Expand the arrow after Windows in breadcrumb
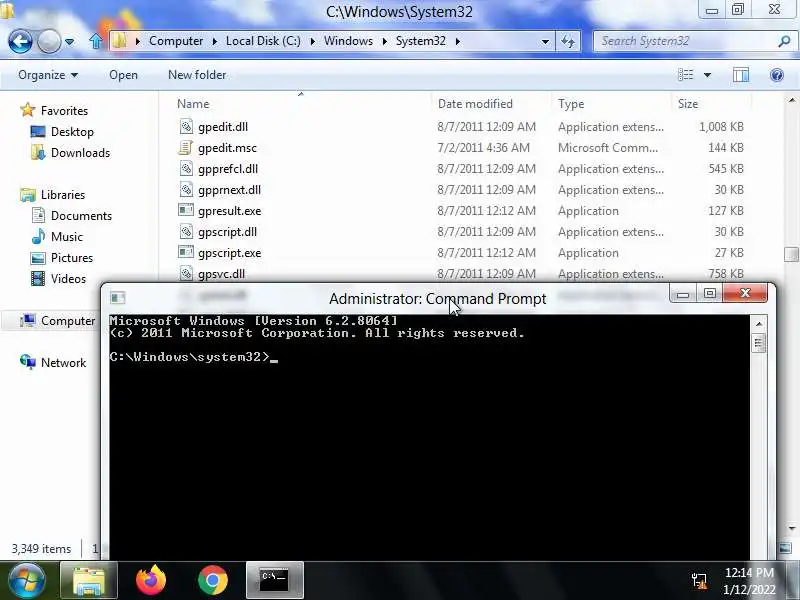 (385, 41)
